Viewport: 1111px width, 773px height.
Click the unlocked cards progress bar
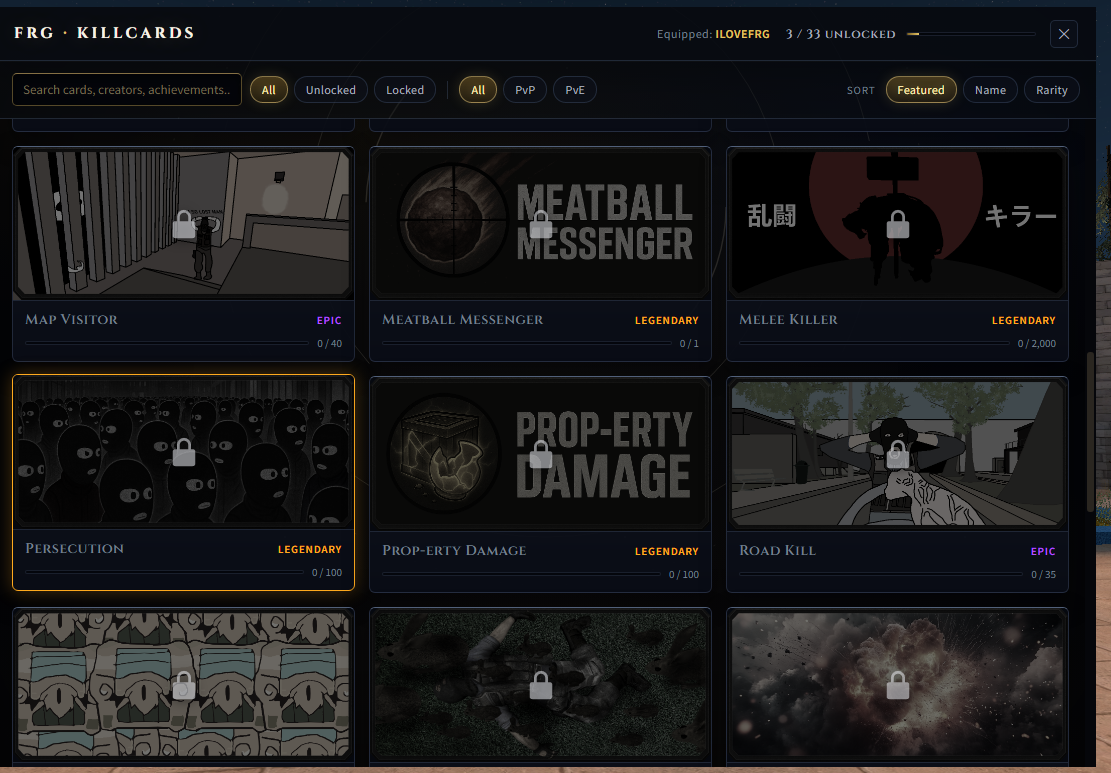971,34
